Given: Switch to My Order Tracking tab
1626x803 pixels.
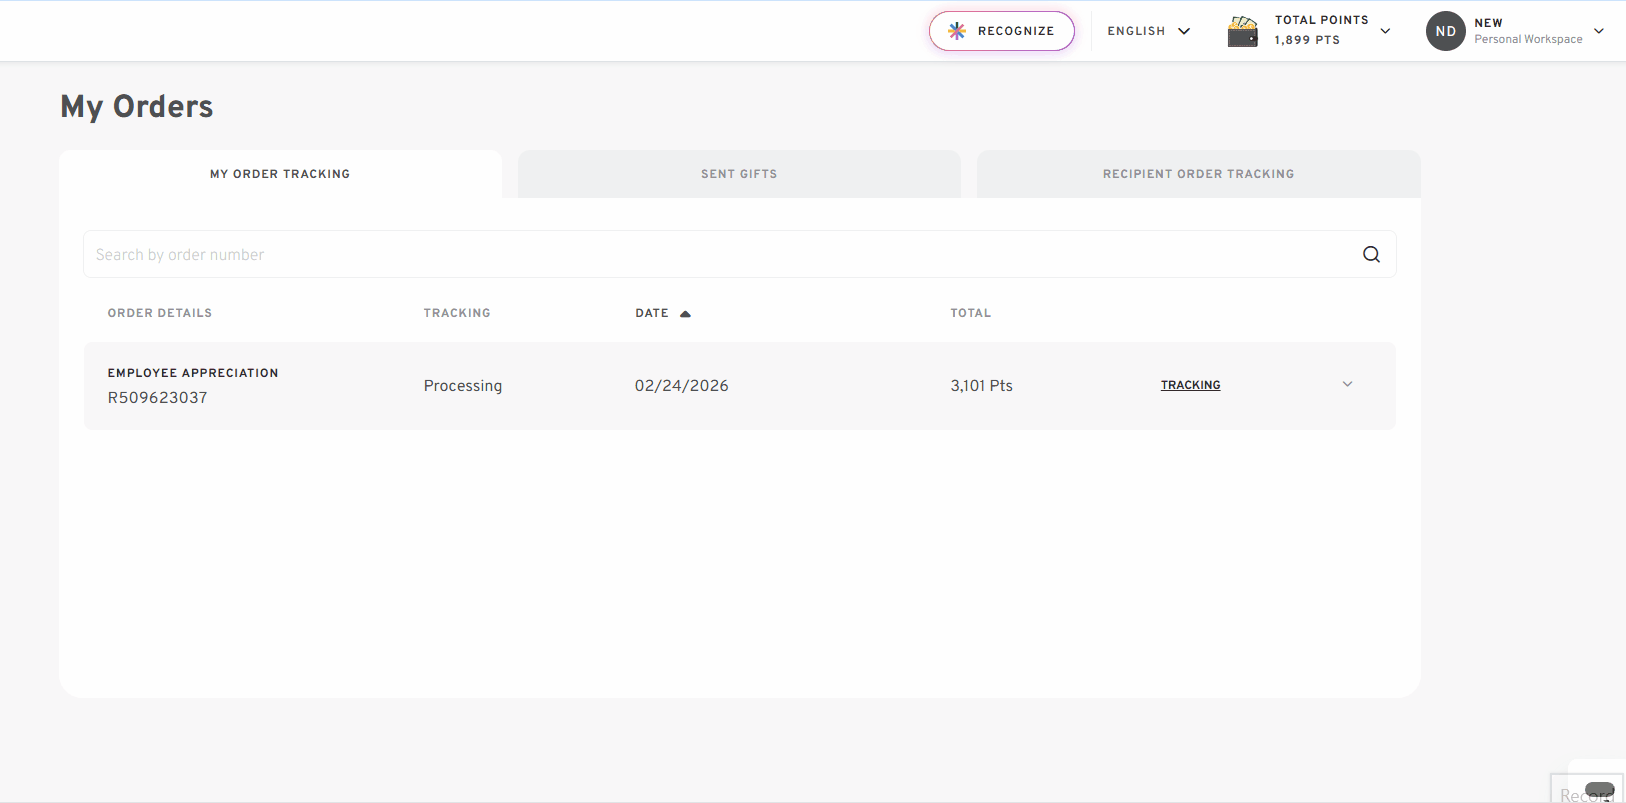Looking at the screenshot, I should click(280, 174).
